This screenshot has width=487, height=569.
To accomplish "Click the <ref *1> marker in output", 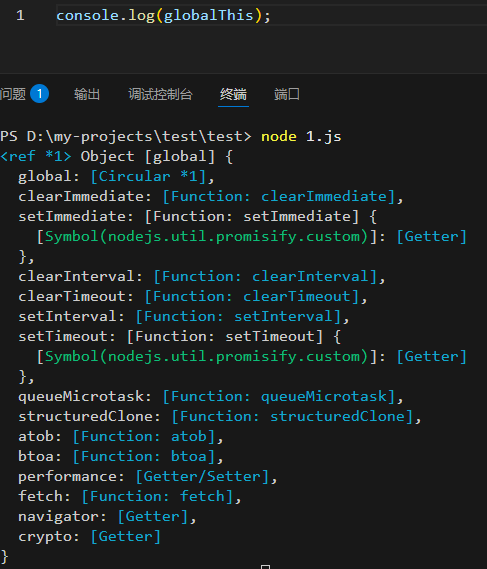I will (36, 156).
